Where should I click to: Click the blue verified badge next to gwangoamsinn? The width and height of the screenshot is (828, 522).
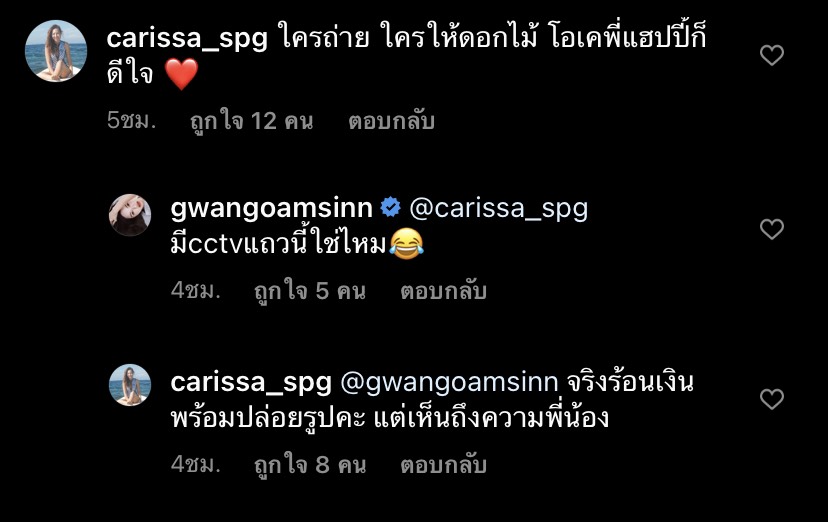390,207
